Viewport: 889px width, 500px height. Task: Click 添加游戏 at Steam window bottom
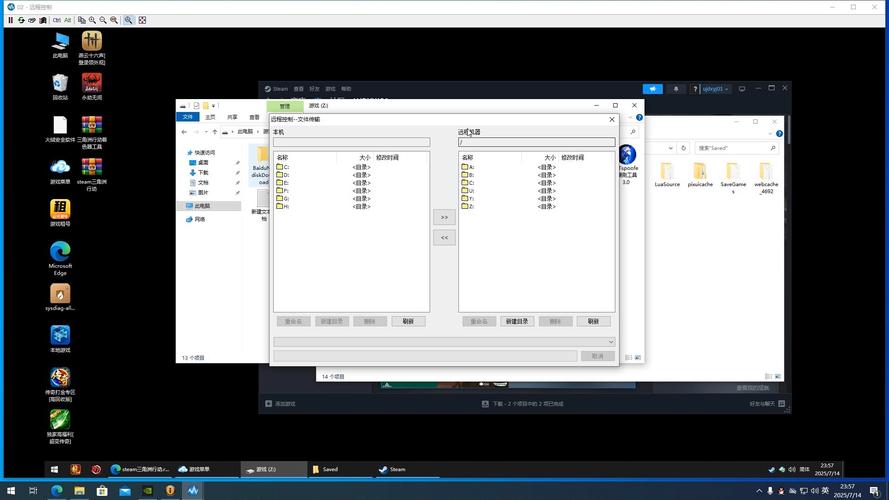tap(281, 404)
